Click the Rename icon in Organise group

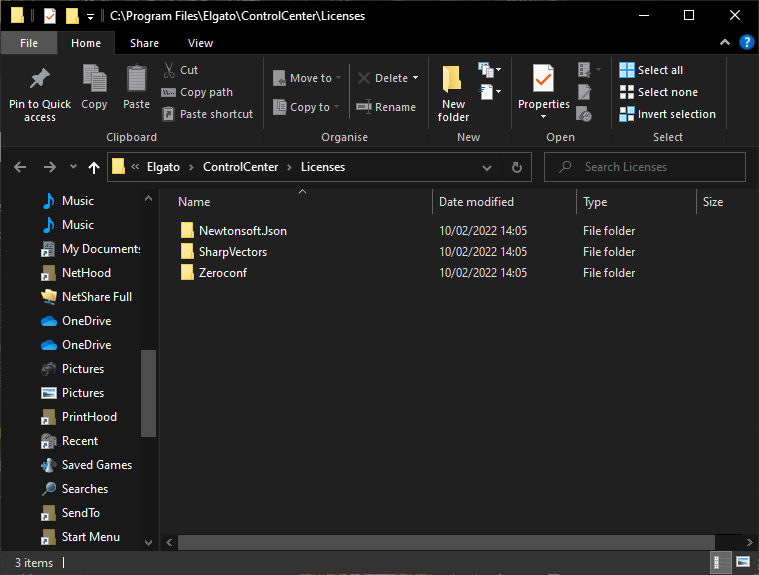coord(364,107)
